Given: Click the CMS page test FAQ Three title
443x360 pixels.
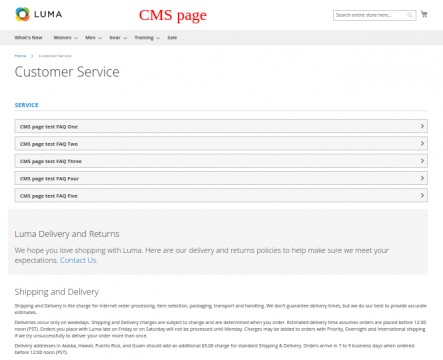Looking at the screenshot, I should point(51,161).
